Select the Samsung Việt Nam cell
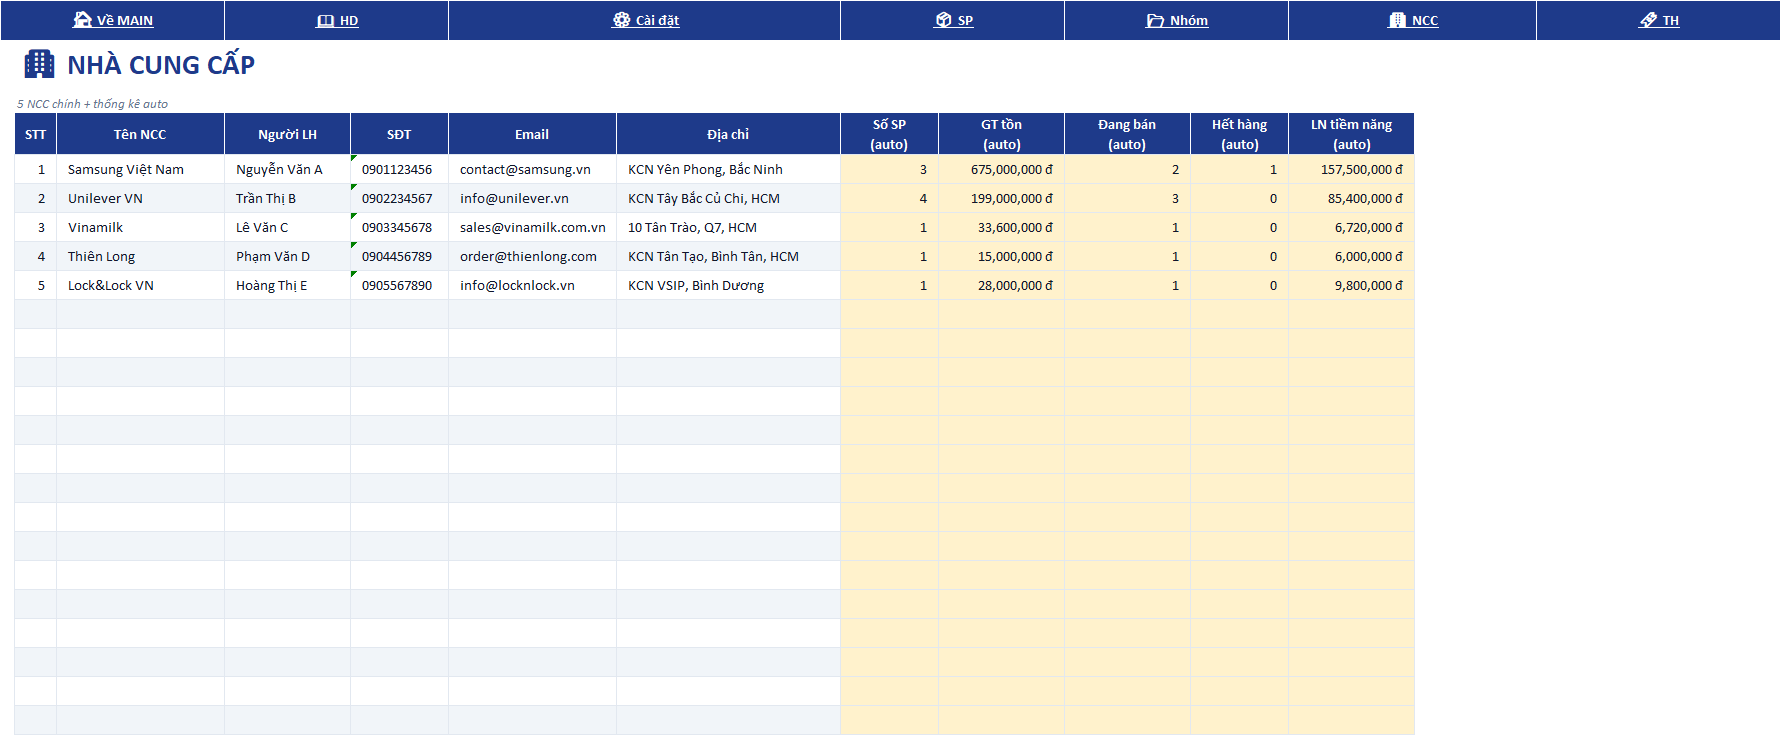This screenshot has height=735, width=1781. [140, 169]
